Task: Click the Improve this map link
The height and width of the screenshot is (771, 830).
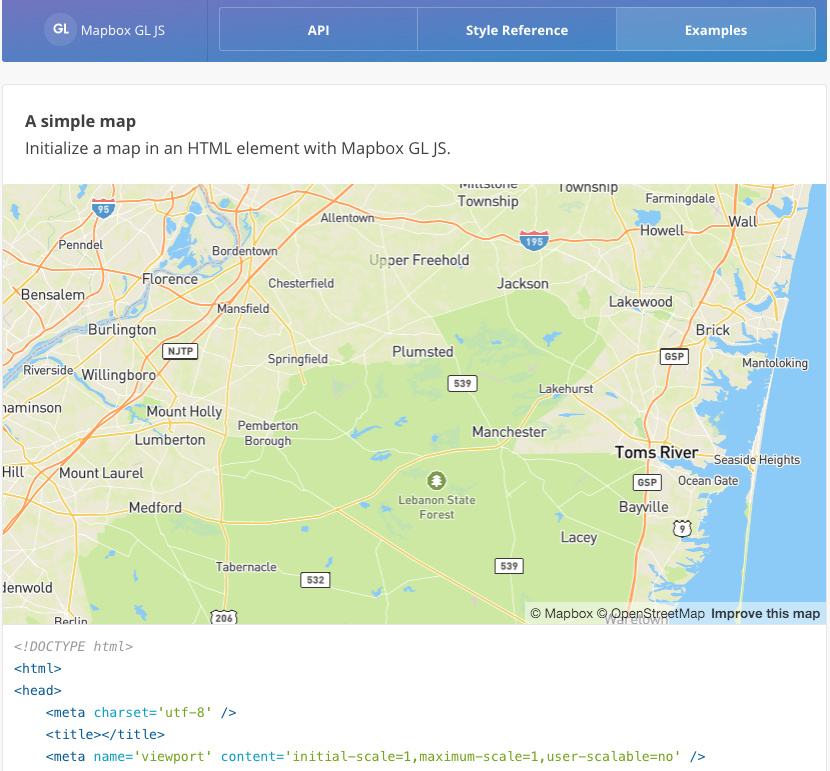Action: click(x=765, y=613)
